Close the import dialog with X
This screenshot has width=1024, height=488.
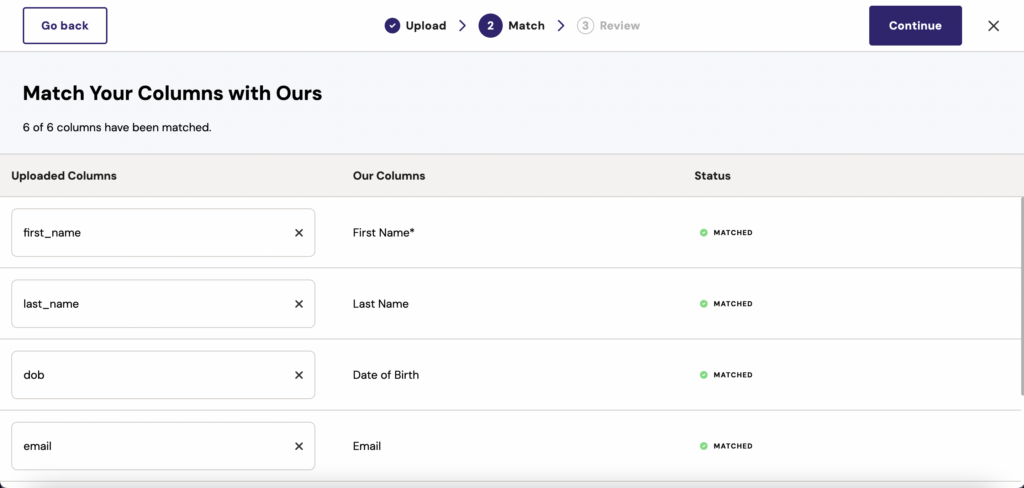(993, 26)
